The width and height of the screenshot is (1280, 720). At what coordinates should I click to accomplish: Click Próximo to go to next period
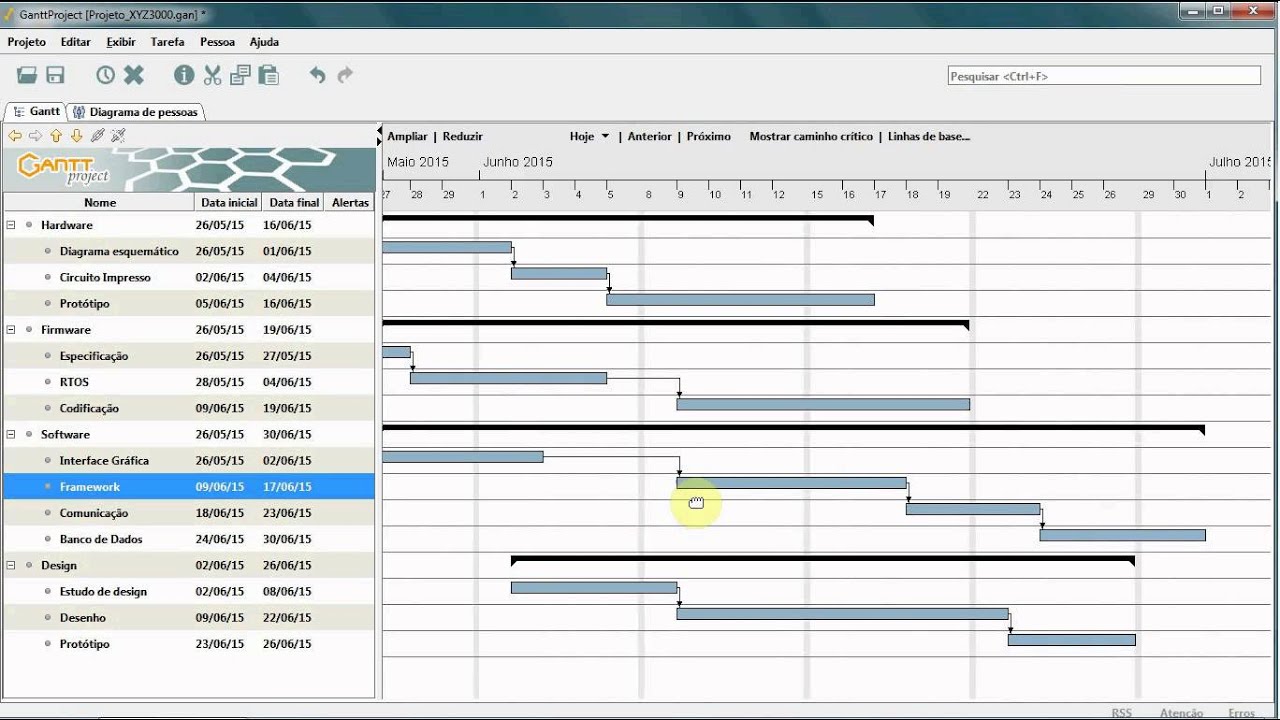[708, 136]
